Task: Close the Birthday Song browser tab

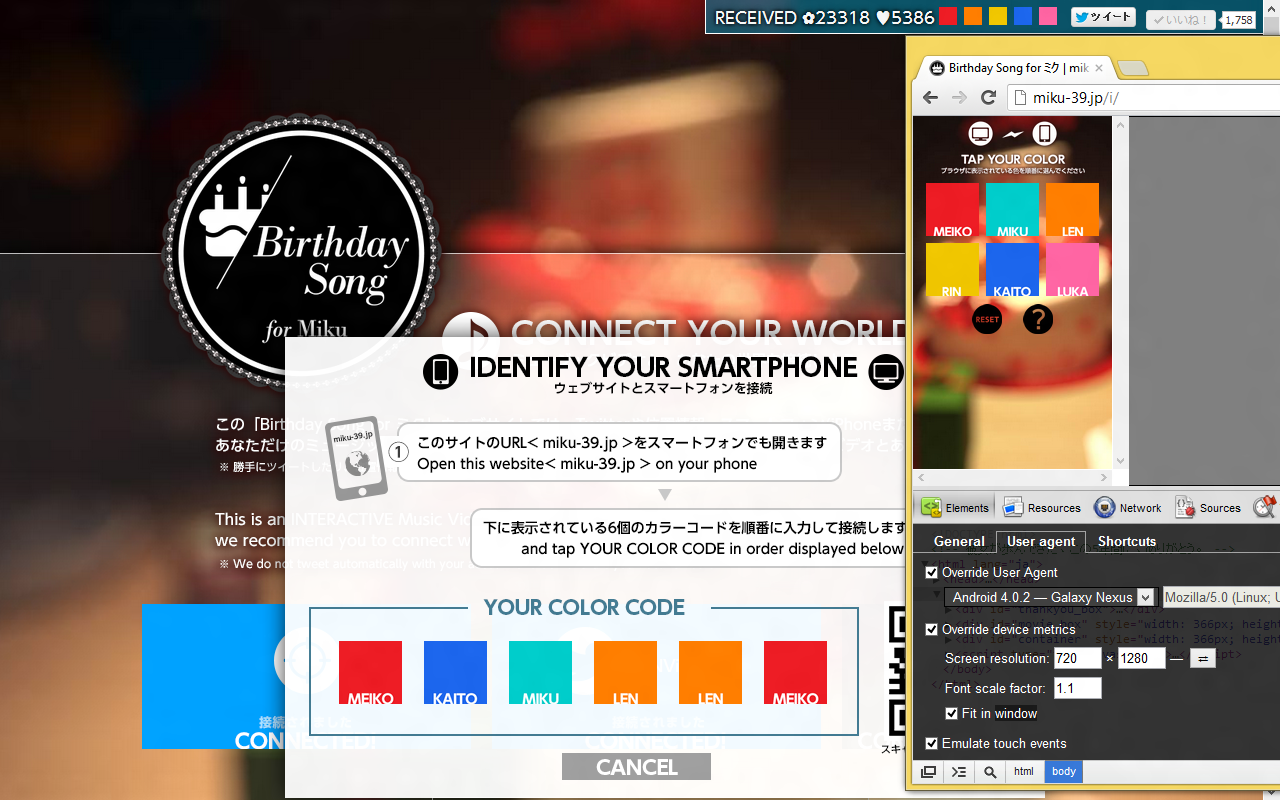Action: [1099, 68]
